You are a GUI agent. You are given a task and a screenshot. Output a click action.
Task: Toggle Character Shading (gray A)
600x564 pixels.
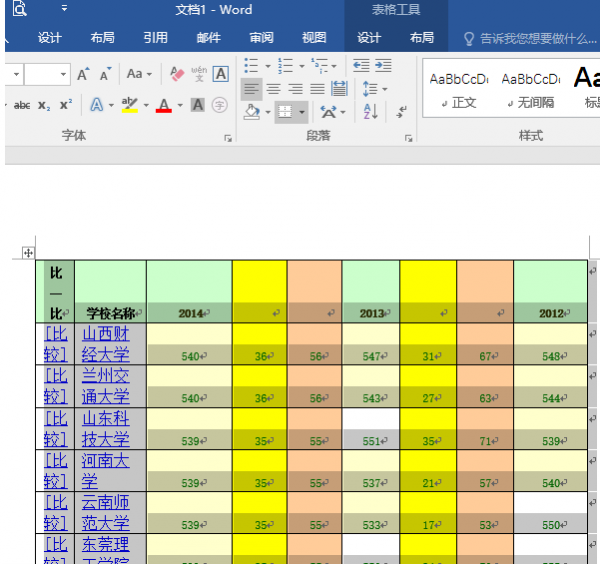point(198,105)
